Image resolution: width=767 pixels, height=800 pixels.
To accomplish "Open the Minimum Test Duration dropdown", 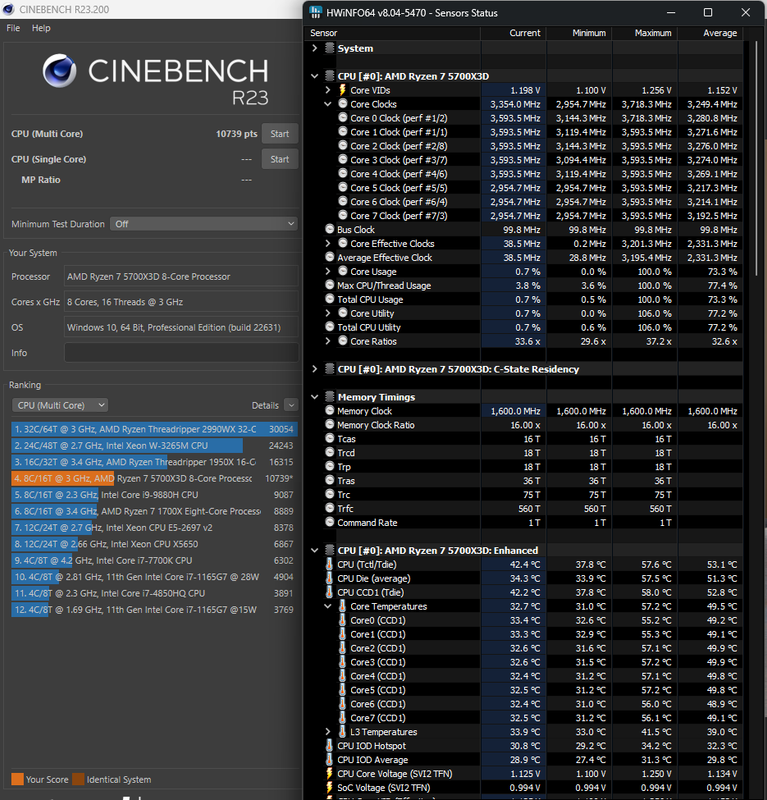I will coord(204,224).
